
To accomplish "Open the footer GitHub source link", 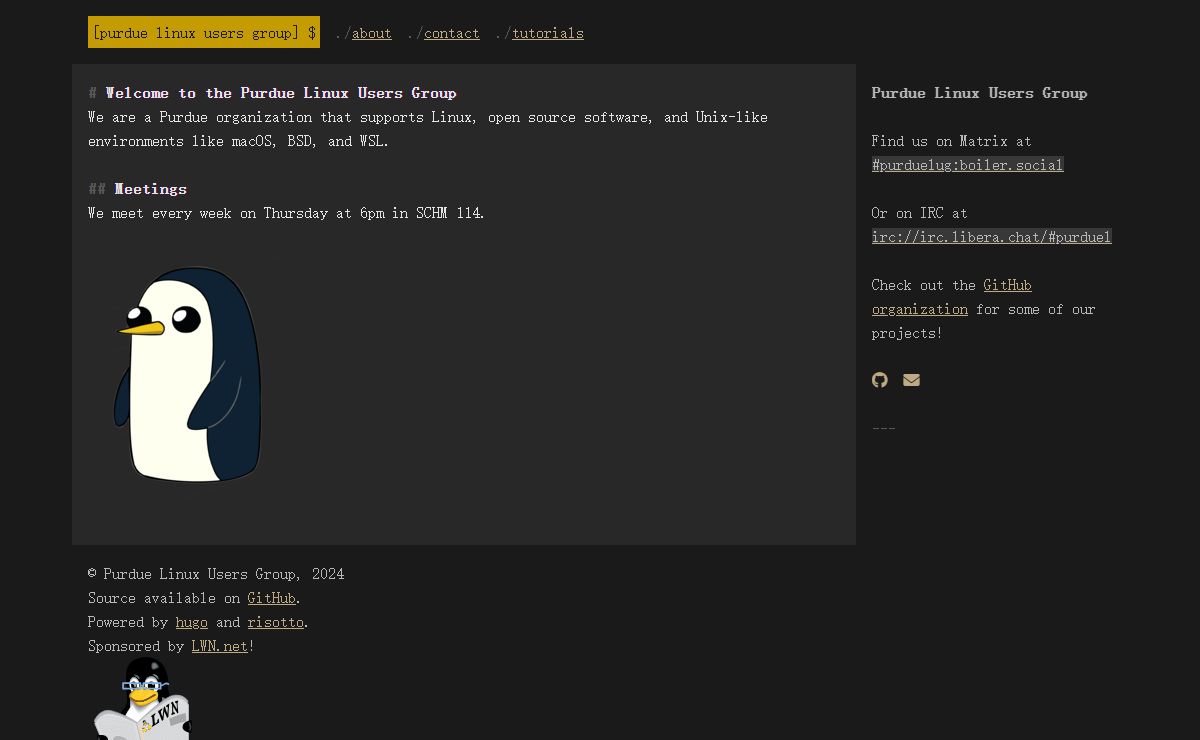I will coord(271,598).
